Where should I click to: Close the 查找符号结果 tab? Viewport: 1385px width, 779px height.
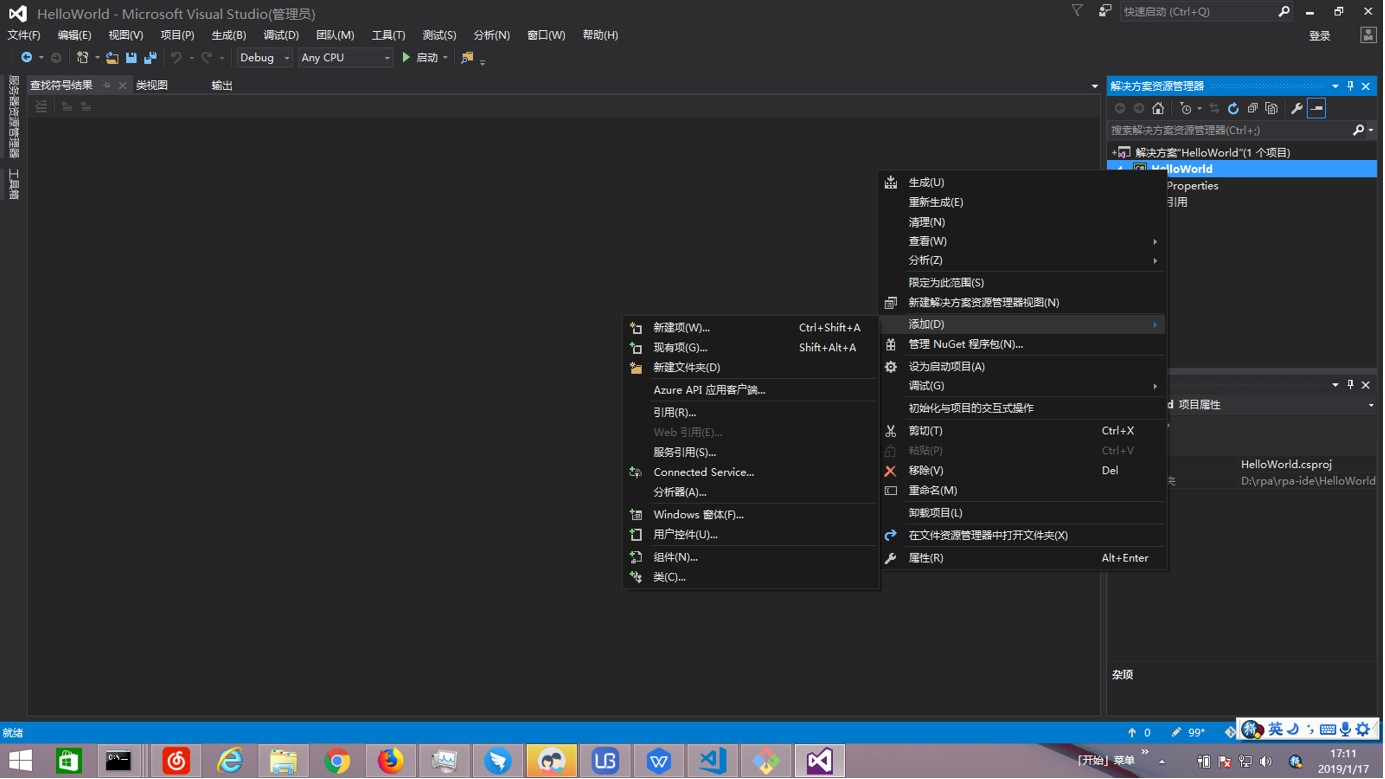122,86
